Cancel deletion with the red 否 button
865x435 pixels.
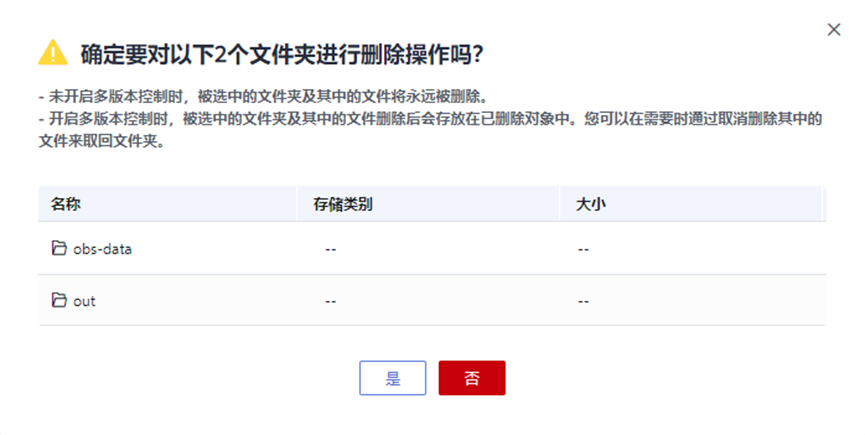[472, 378]
